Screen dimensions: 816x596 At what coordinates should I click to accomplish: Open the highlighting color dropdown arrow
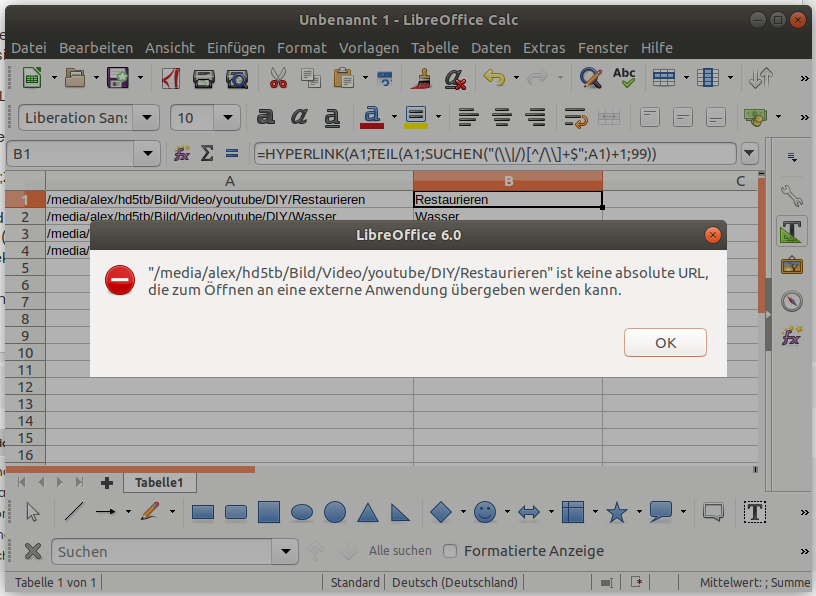pyautogui.click(x=438, y=117)
